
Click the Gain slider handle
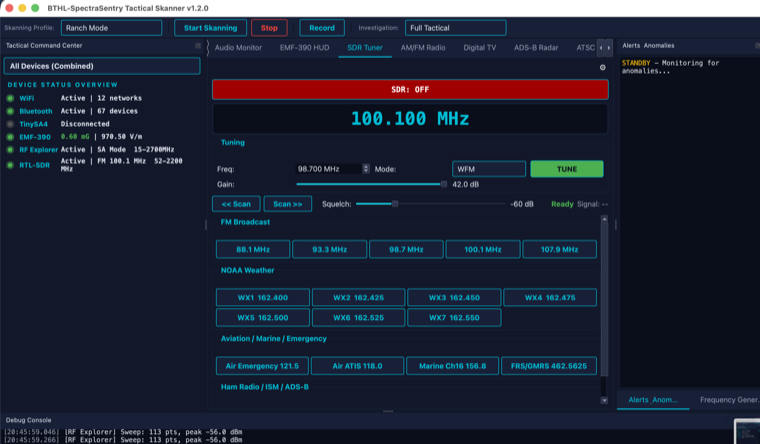coord(443,184)
